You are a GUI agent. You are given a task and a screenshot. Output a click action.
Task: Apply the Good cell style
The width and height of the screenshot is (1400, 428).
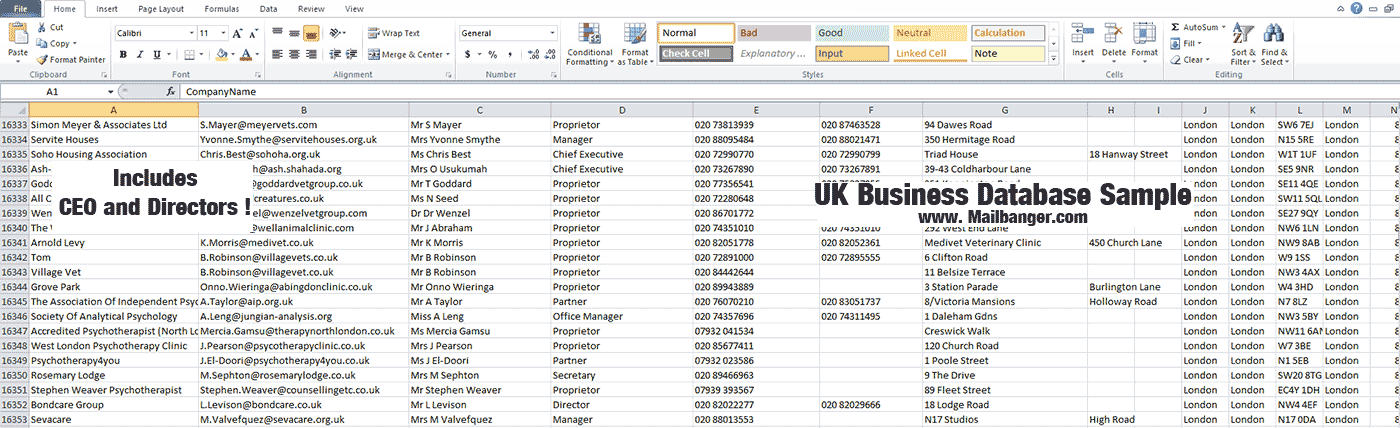tap(851, 33)
